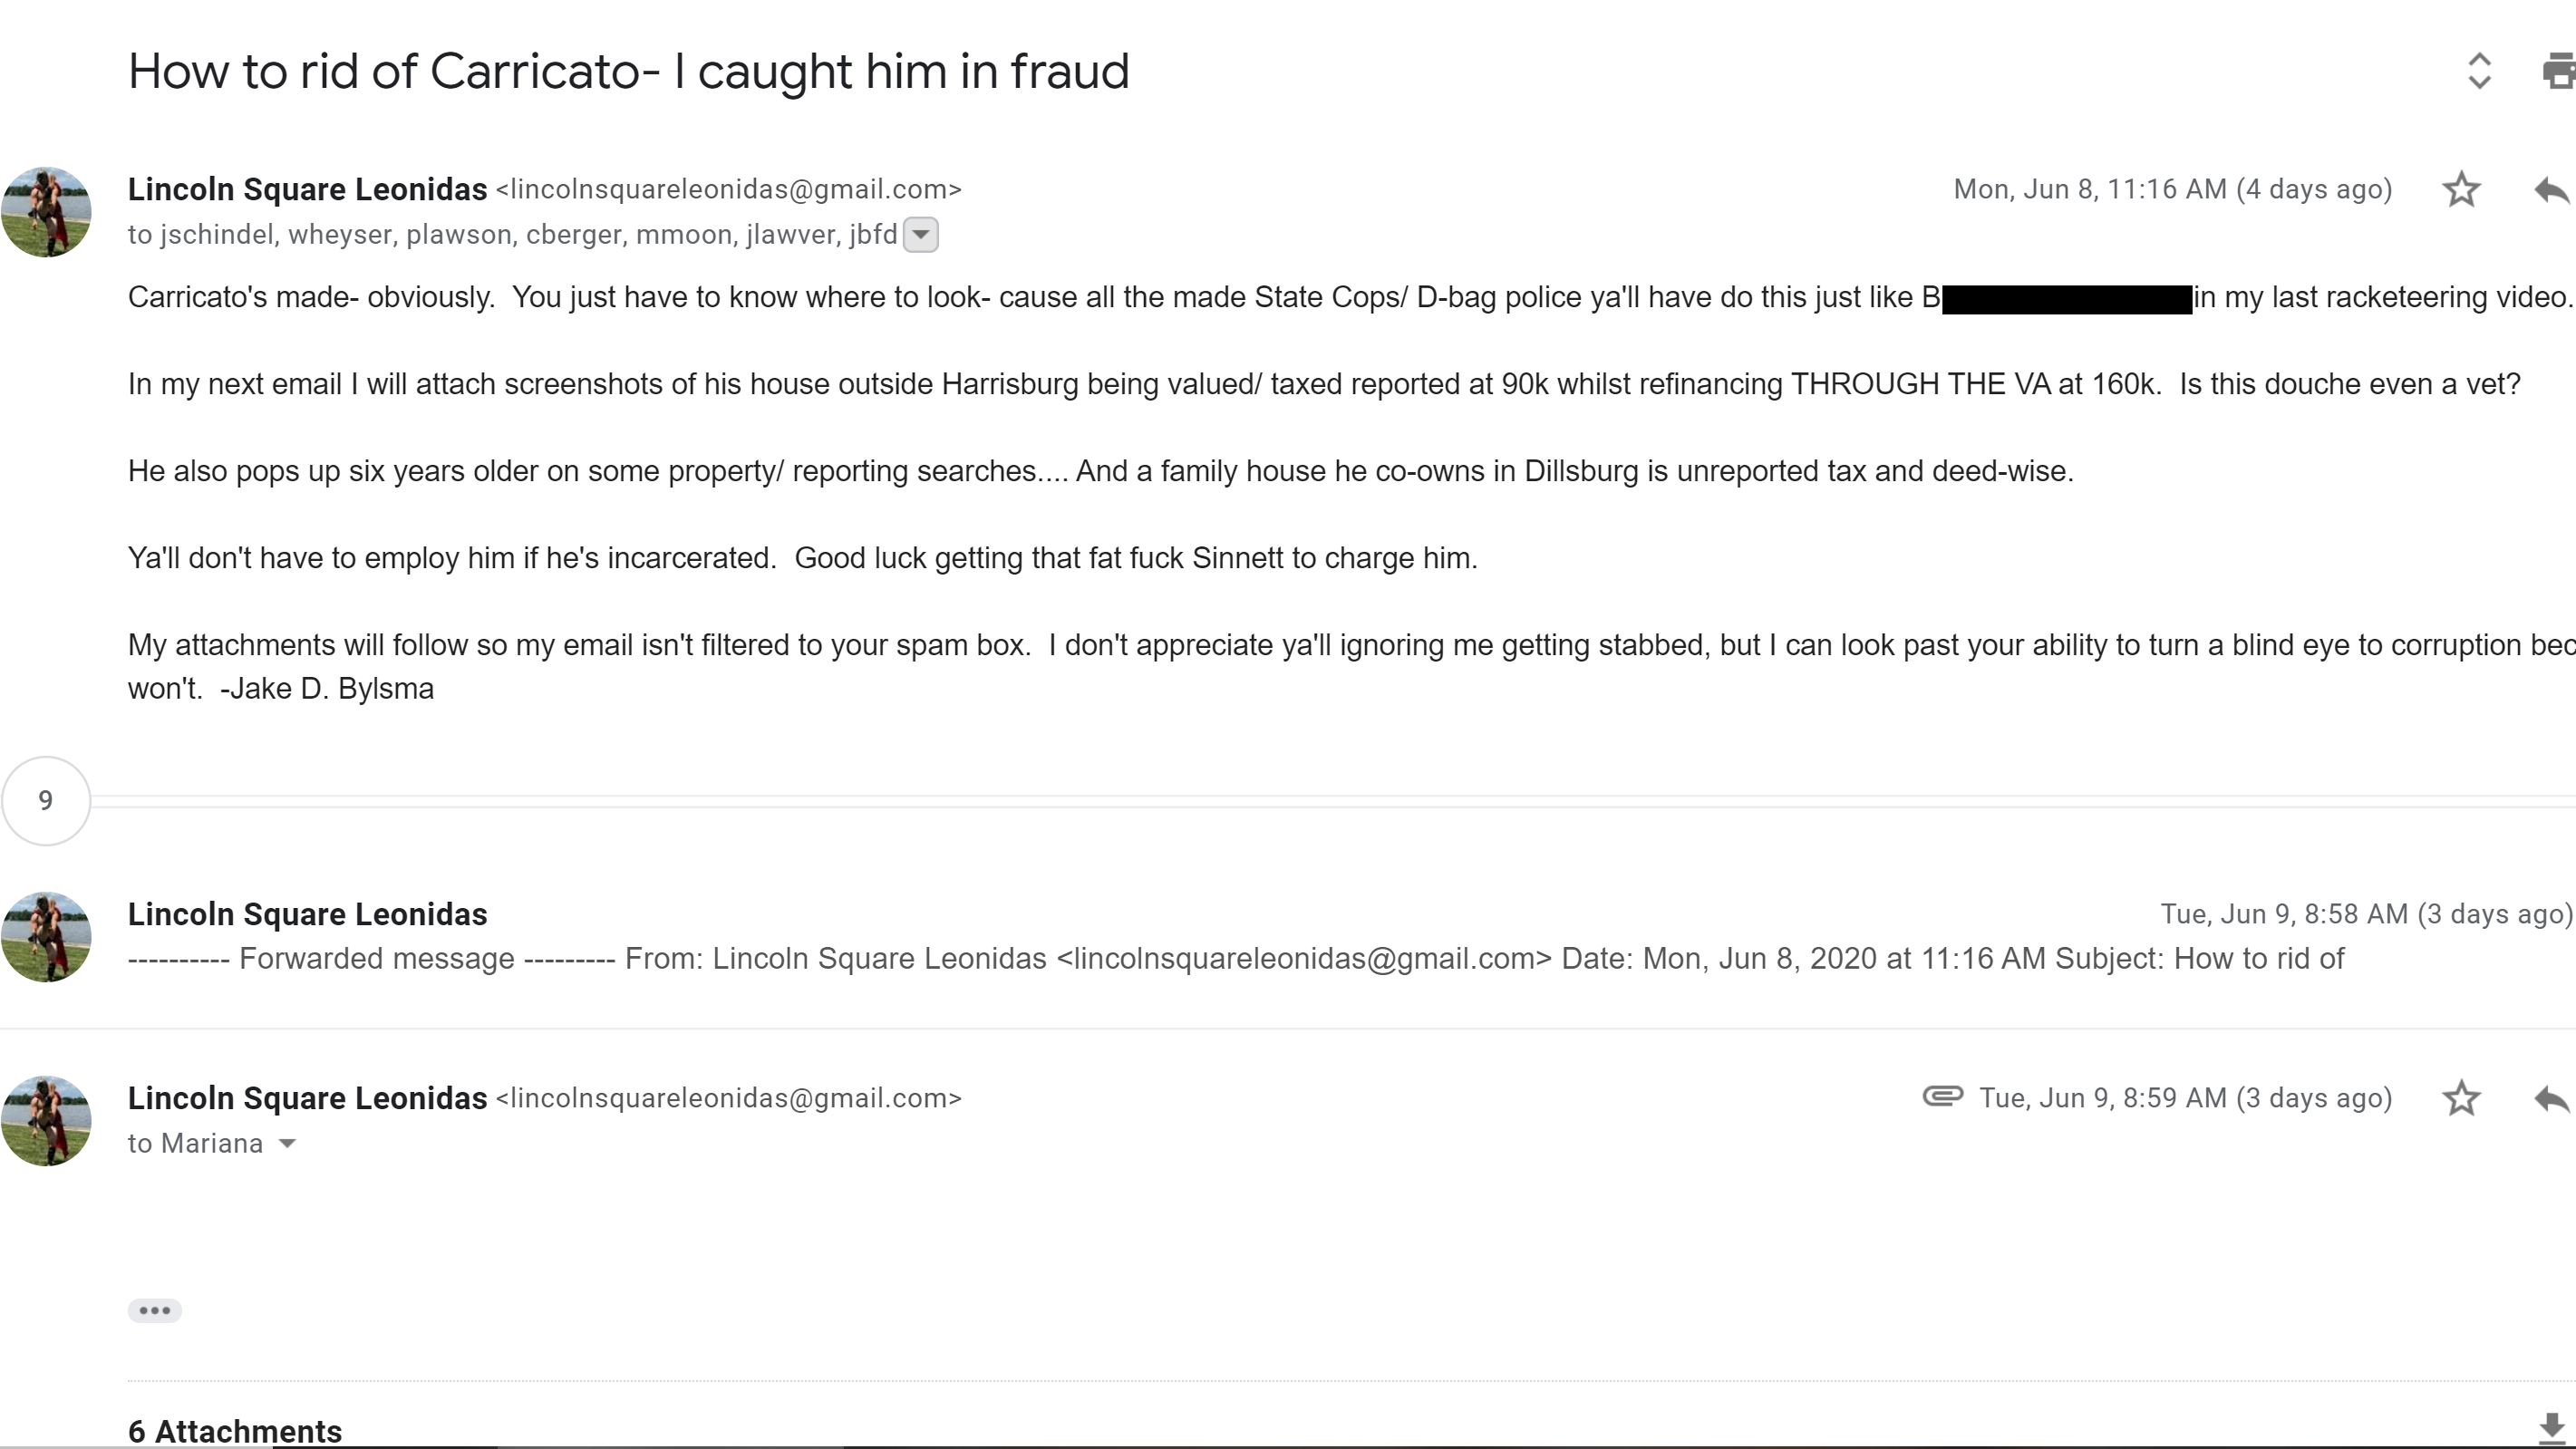
Task: Star the Jun 8 11:16 AM message
Action: (x=2461, y=189)
